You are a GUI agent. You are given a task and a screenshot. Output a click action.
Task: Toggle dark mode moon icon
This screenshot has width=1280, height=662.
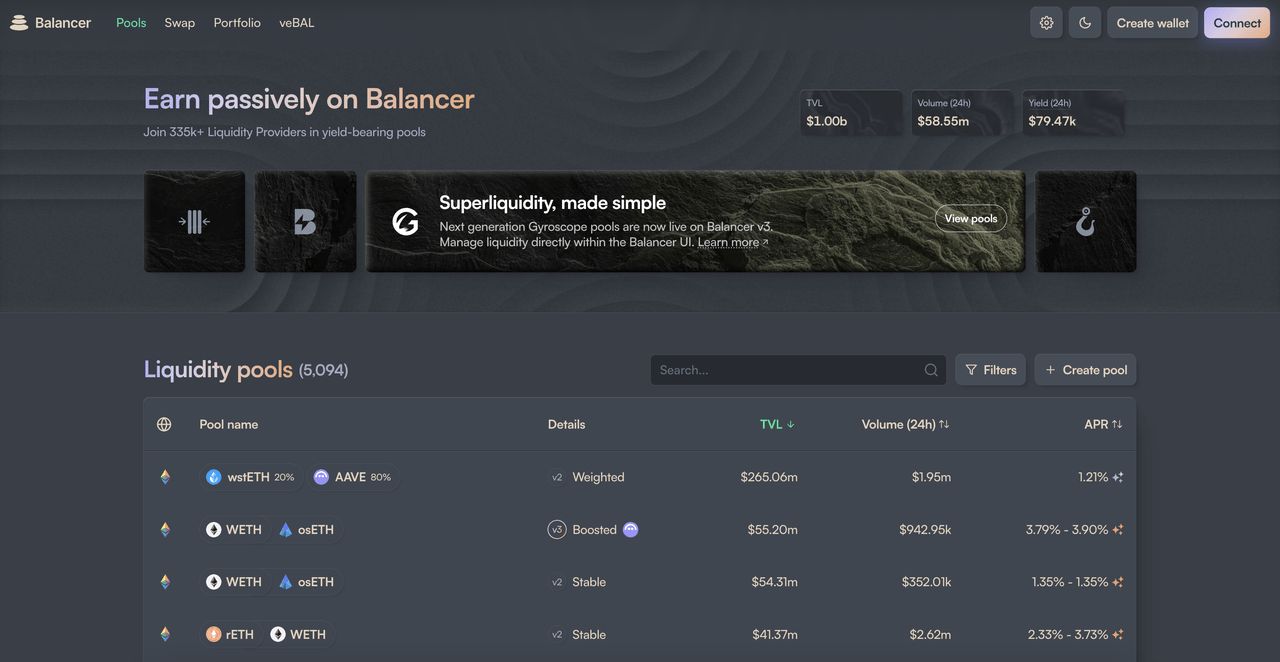(x=1085, y=23)
